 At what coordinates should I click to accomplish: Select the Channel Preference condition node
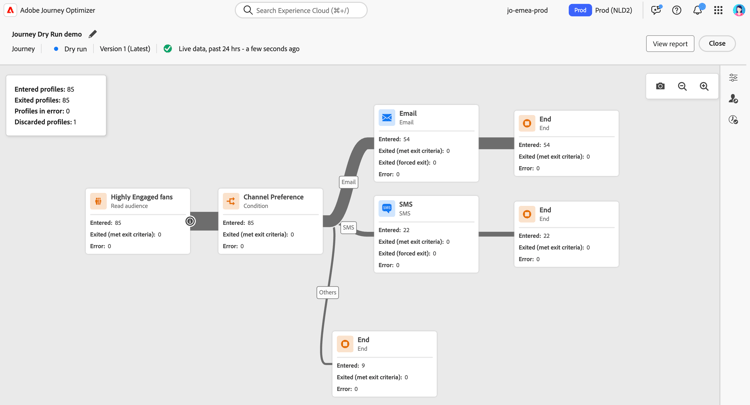[270, 201]
